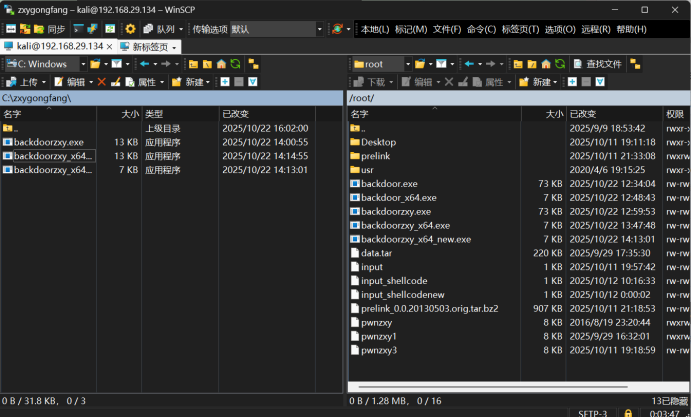
Task: Delete selected local file with red X
Action: click(102, 82)
